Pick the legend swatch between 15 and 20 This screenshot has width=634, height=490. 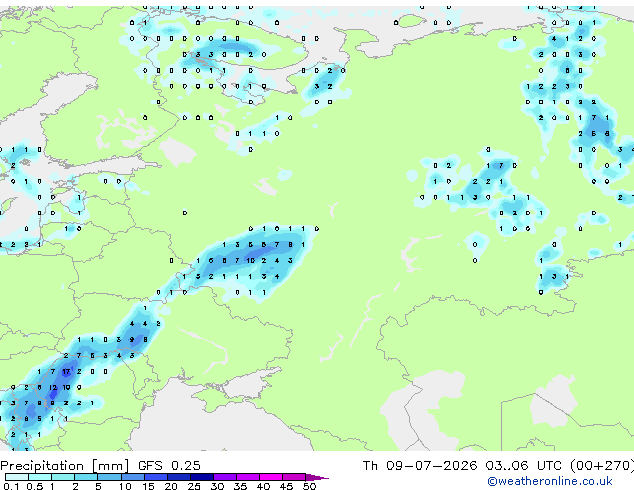point(156,477)
